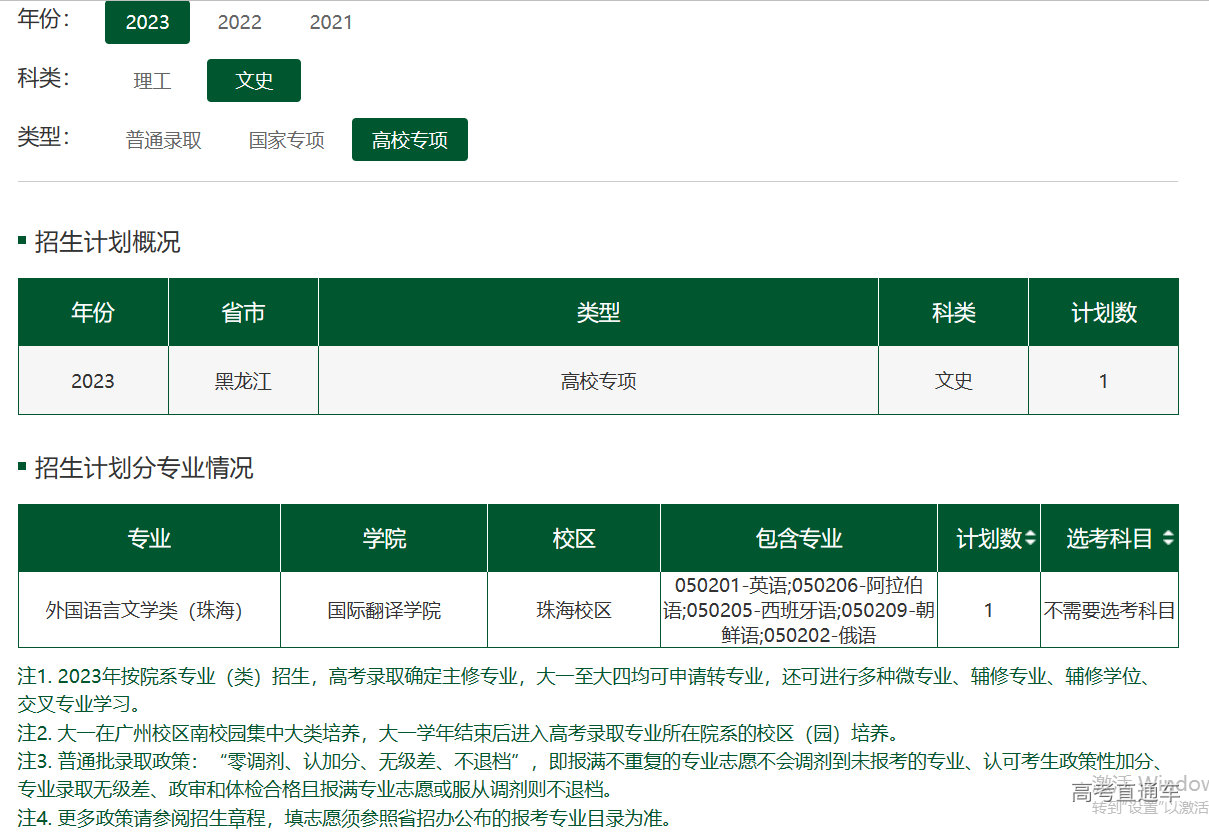
Task: Click the 国际翻译学院 cell
Action: coord(384,610)
